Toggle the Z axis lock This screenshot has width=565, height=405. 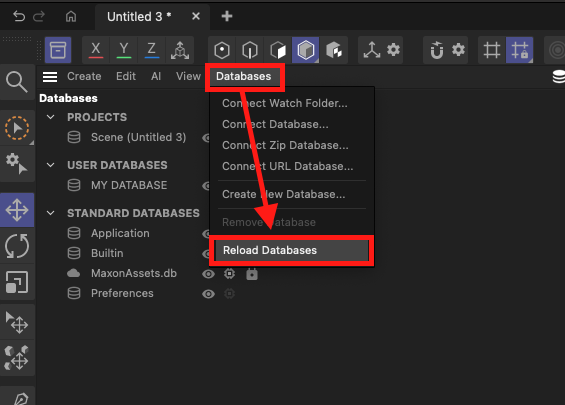151,50
